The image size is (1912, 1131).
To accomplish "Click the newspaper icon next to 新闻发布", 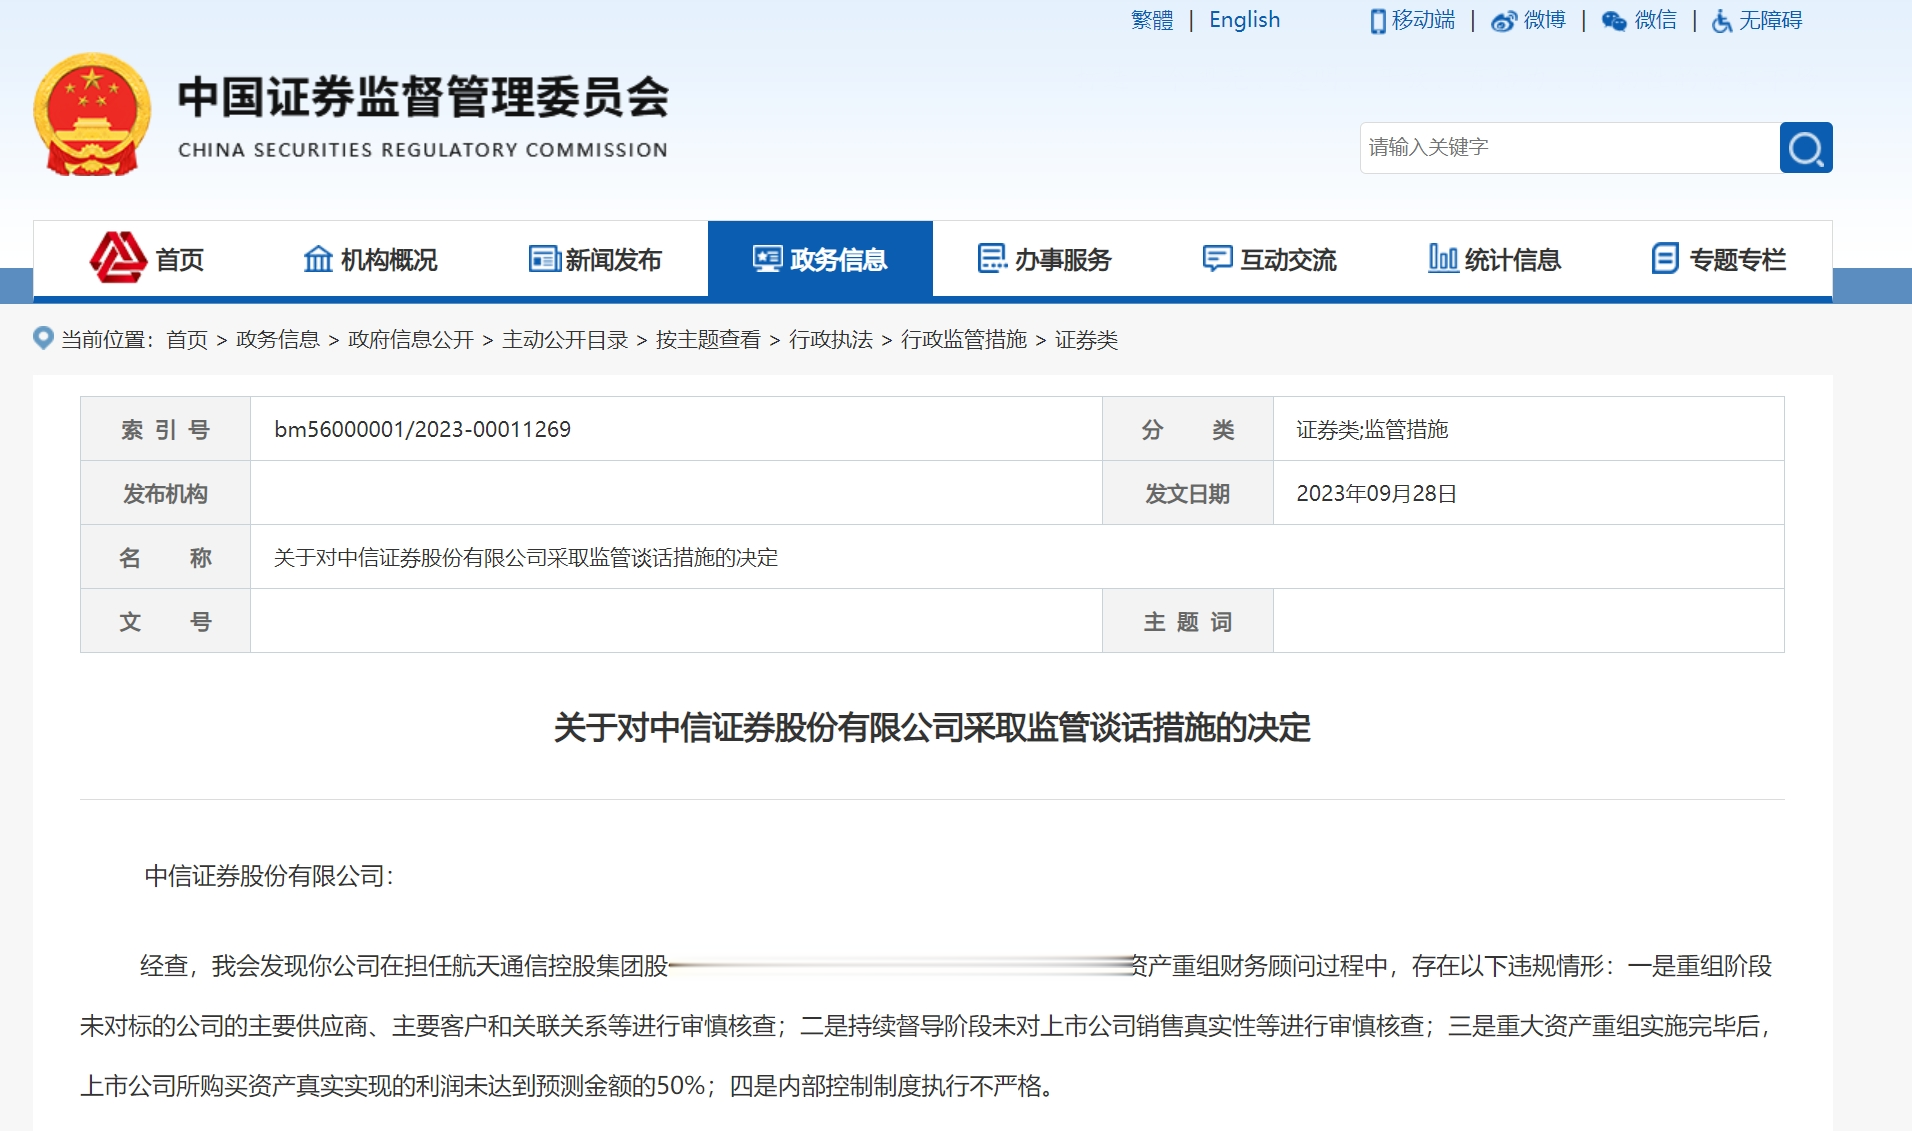I will 544,259.
